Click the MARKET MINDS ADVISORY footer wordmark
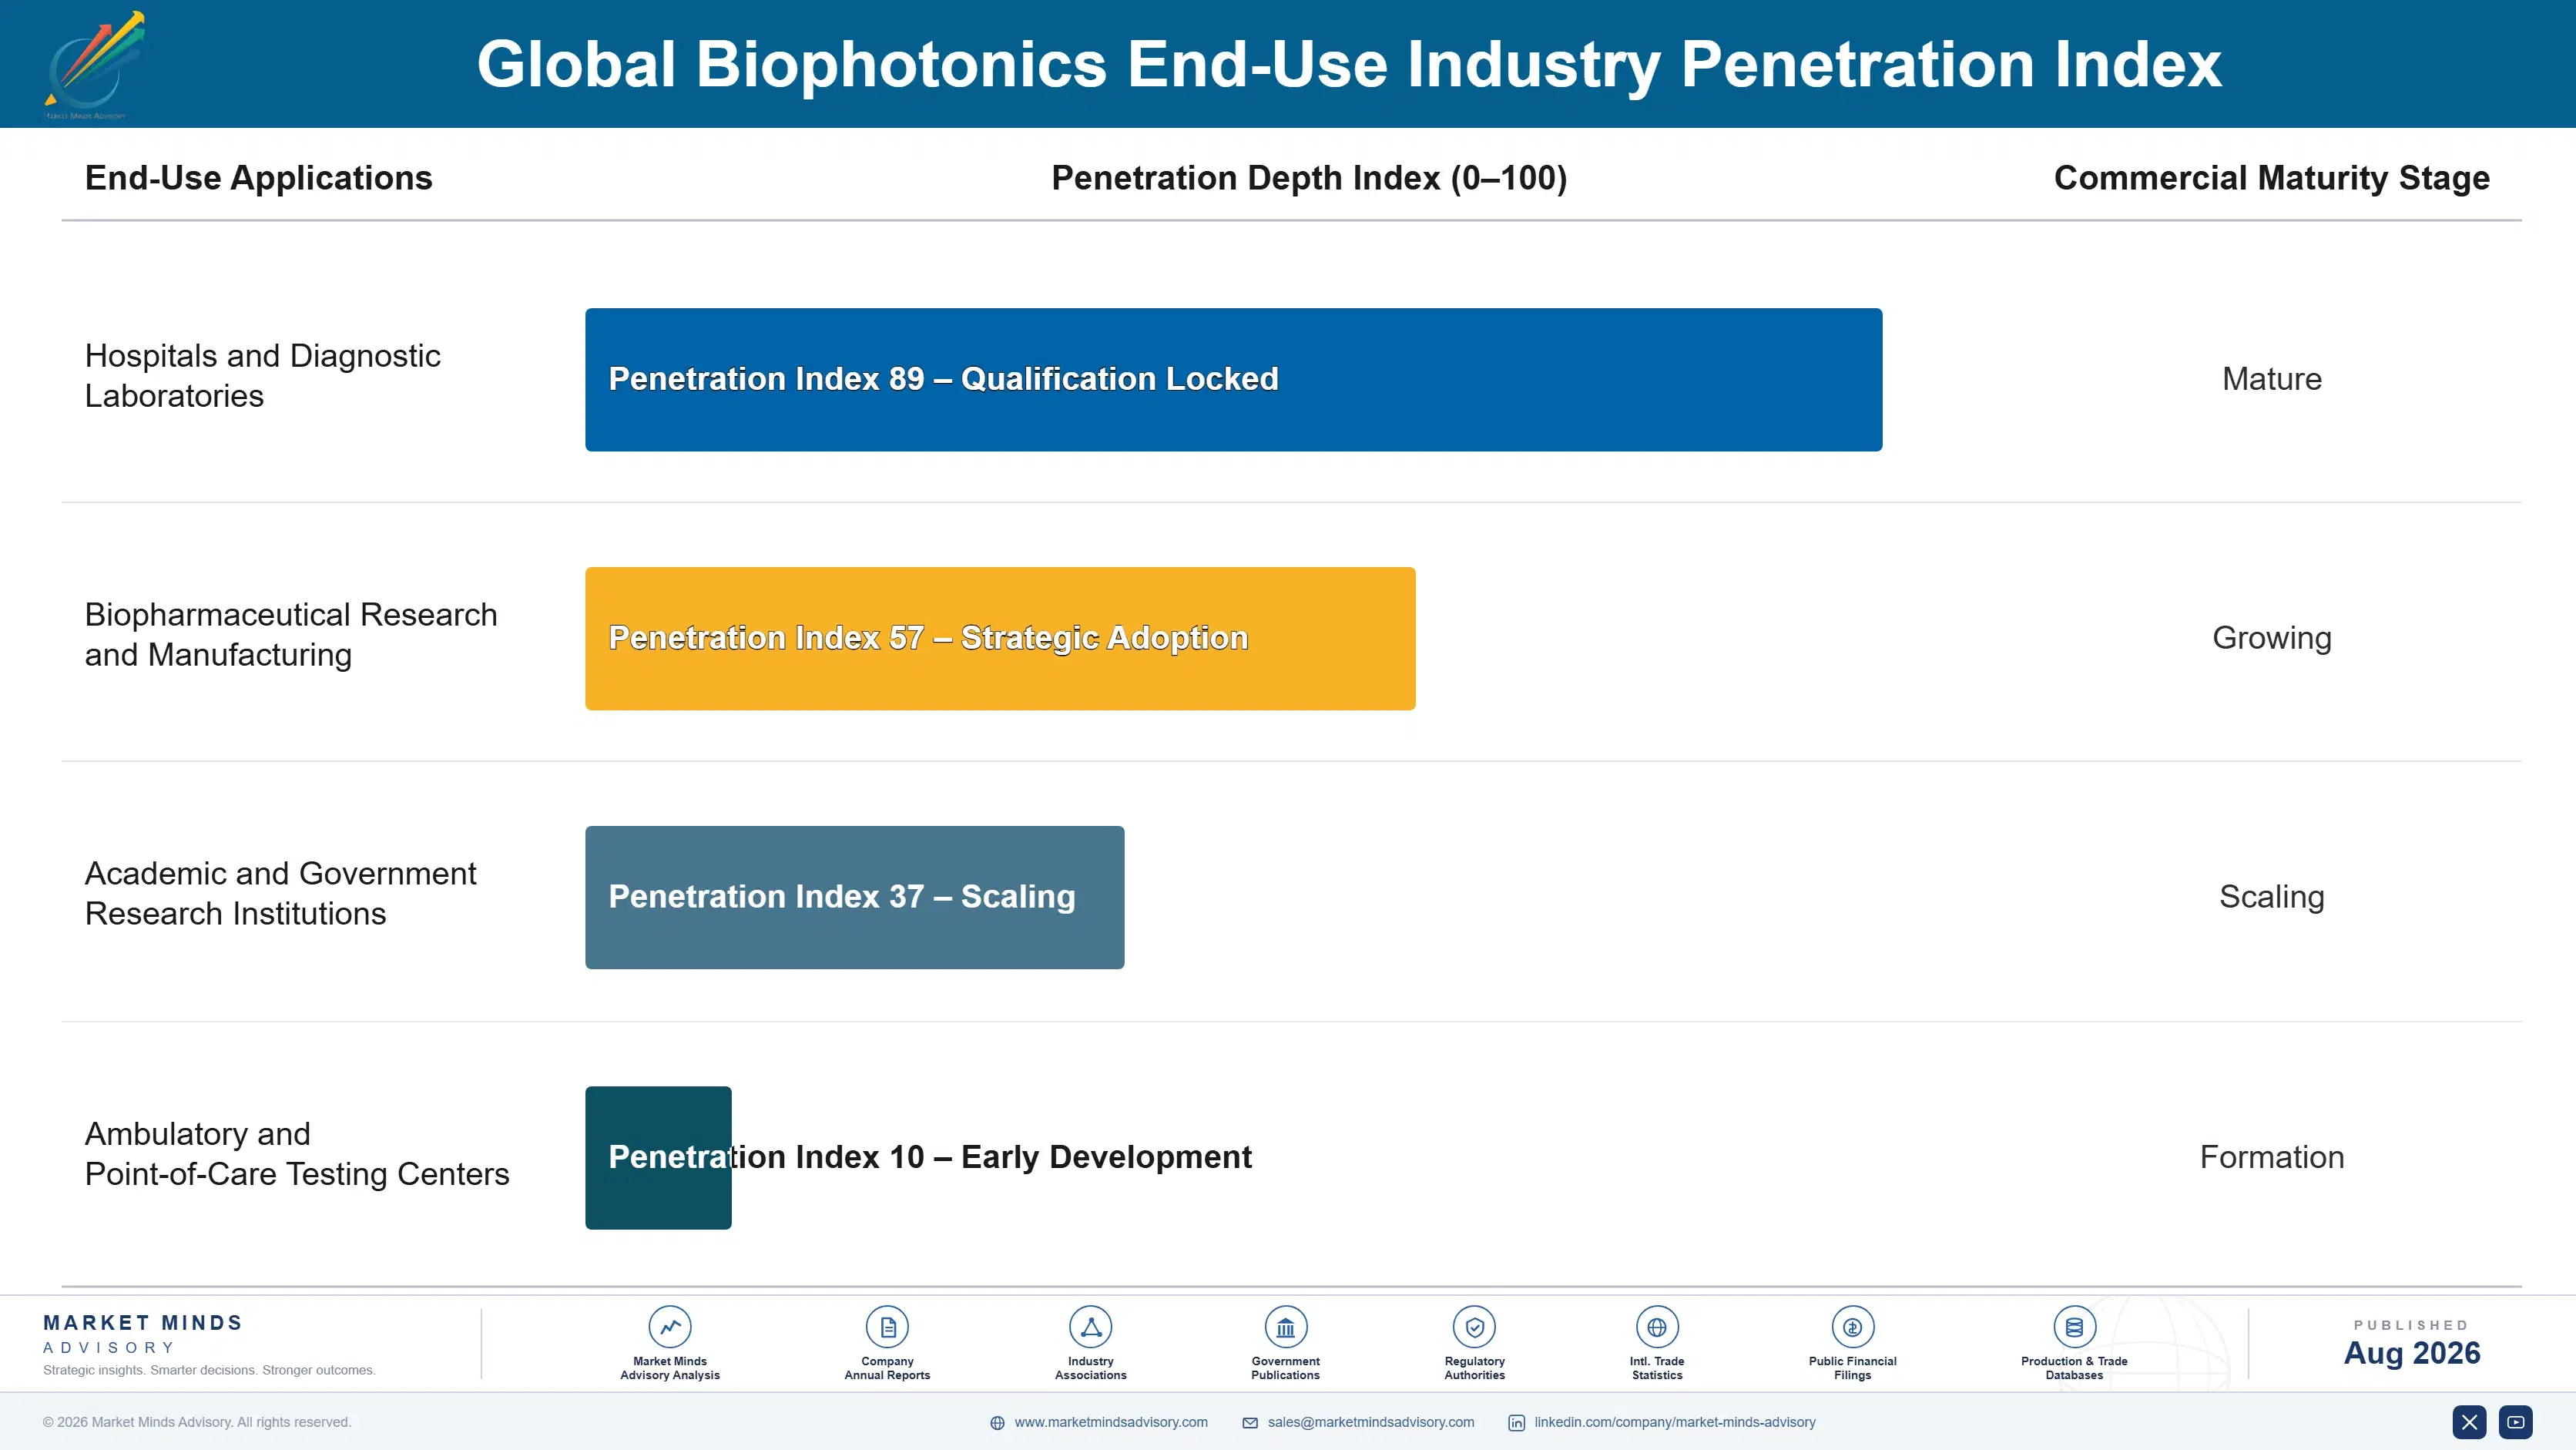 point(143,1334)
